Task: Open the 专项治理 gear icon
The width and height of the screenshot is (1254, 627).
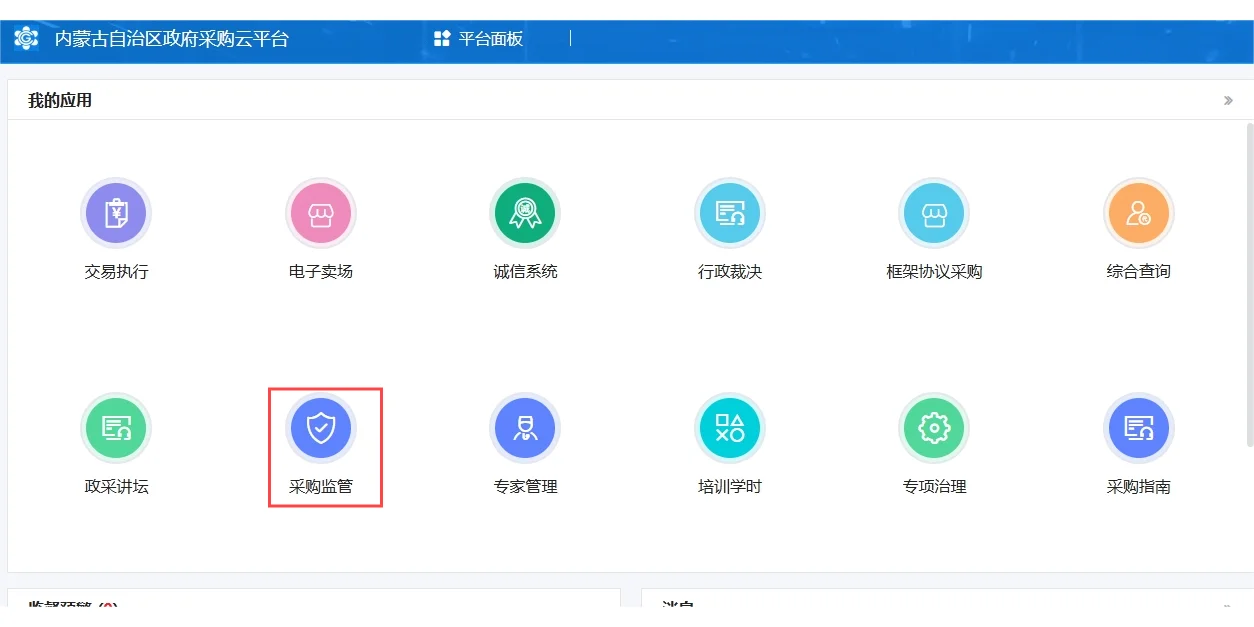Action: (x=934, y=428)
